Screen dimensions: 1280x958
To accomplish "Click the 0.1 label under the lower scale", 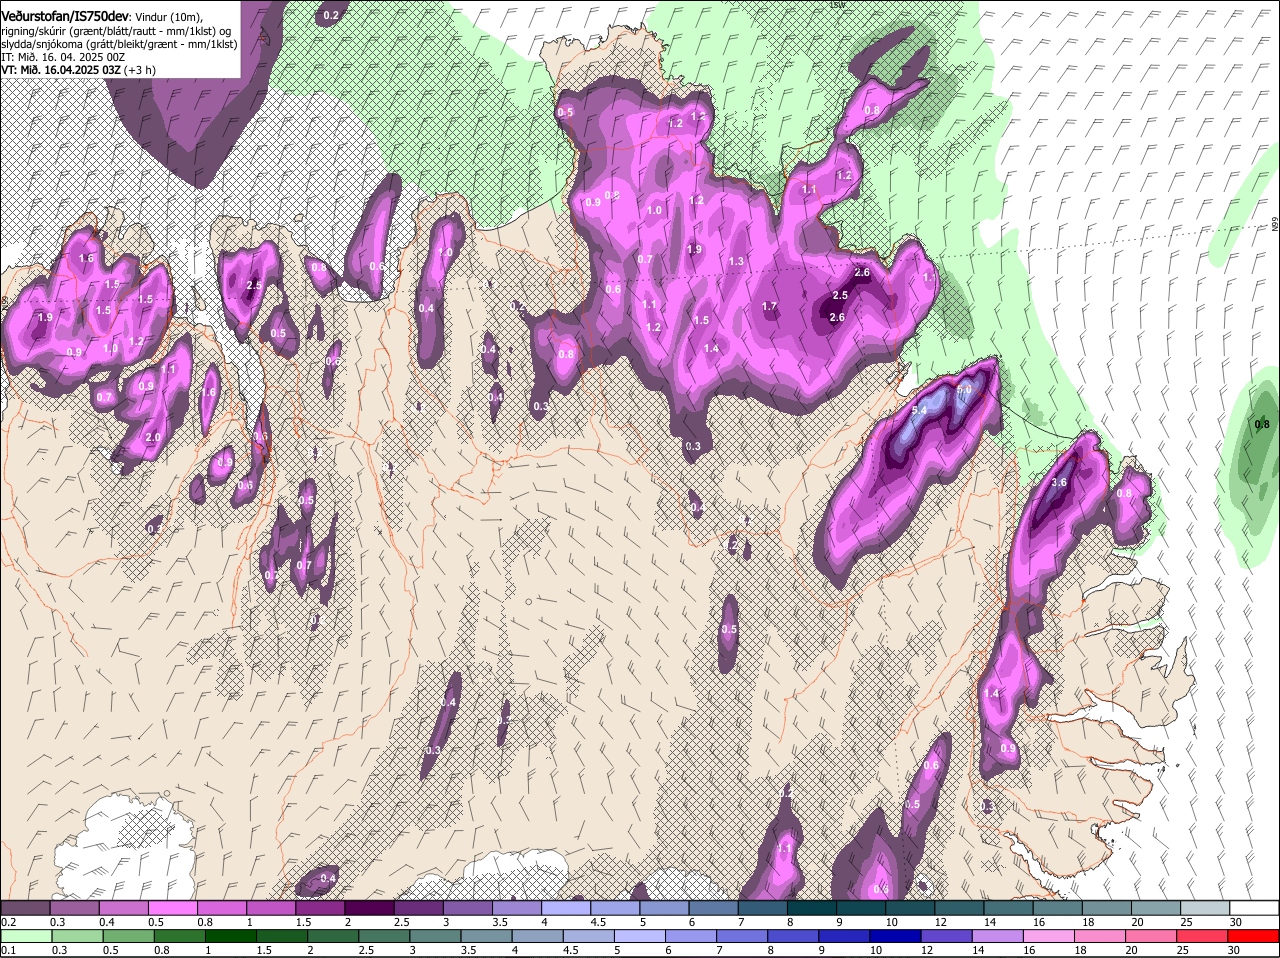I will (x=8, y=951).
